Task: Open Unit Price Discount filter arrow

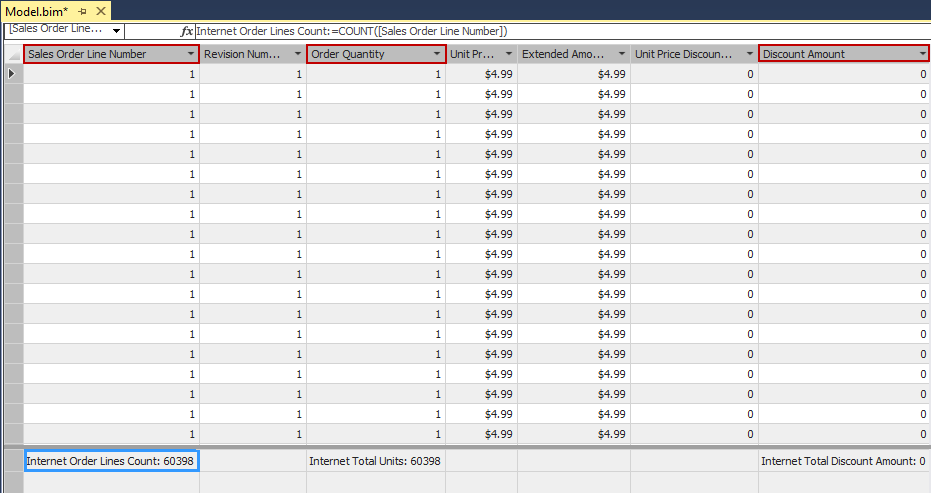Action: [750, 54]
